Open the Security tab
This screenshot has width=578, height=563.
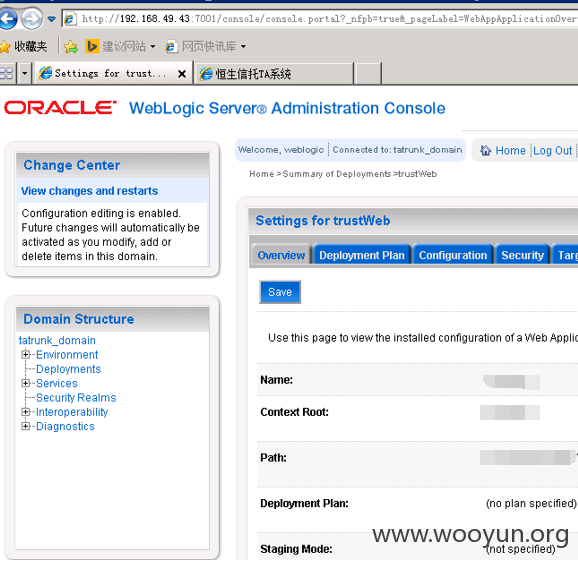tap(522, 255)
